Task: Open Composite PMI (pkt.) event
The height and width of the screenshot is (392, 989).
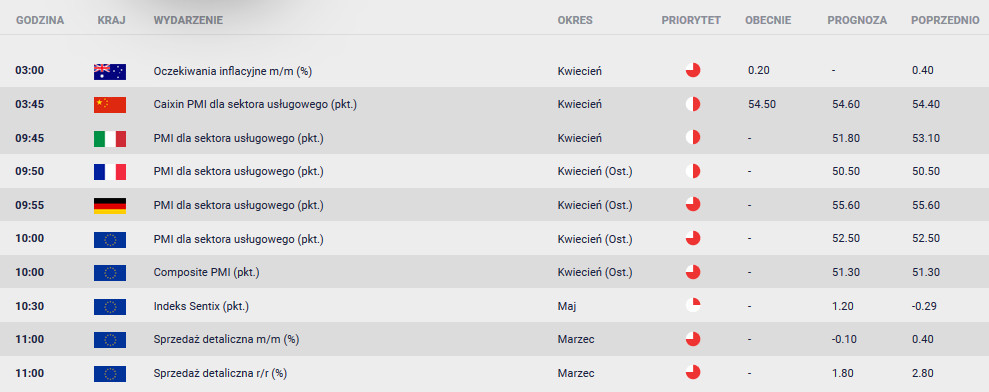Action: tap(207, 273)
